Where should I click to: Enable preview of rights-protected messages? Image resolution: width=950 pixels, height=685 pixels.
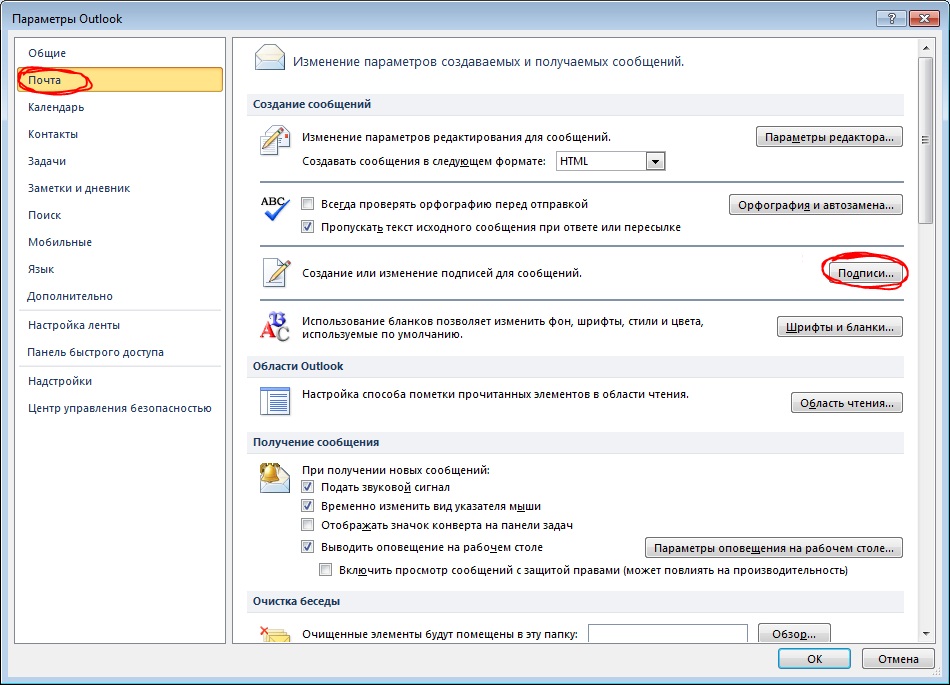pos(326,570)
